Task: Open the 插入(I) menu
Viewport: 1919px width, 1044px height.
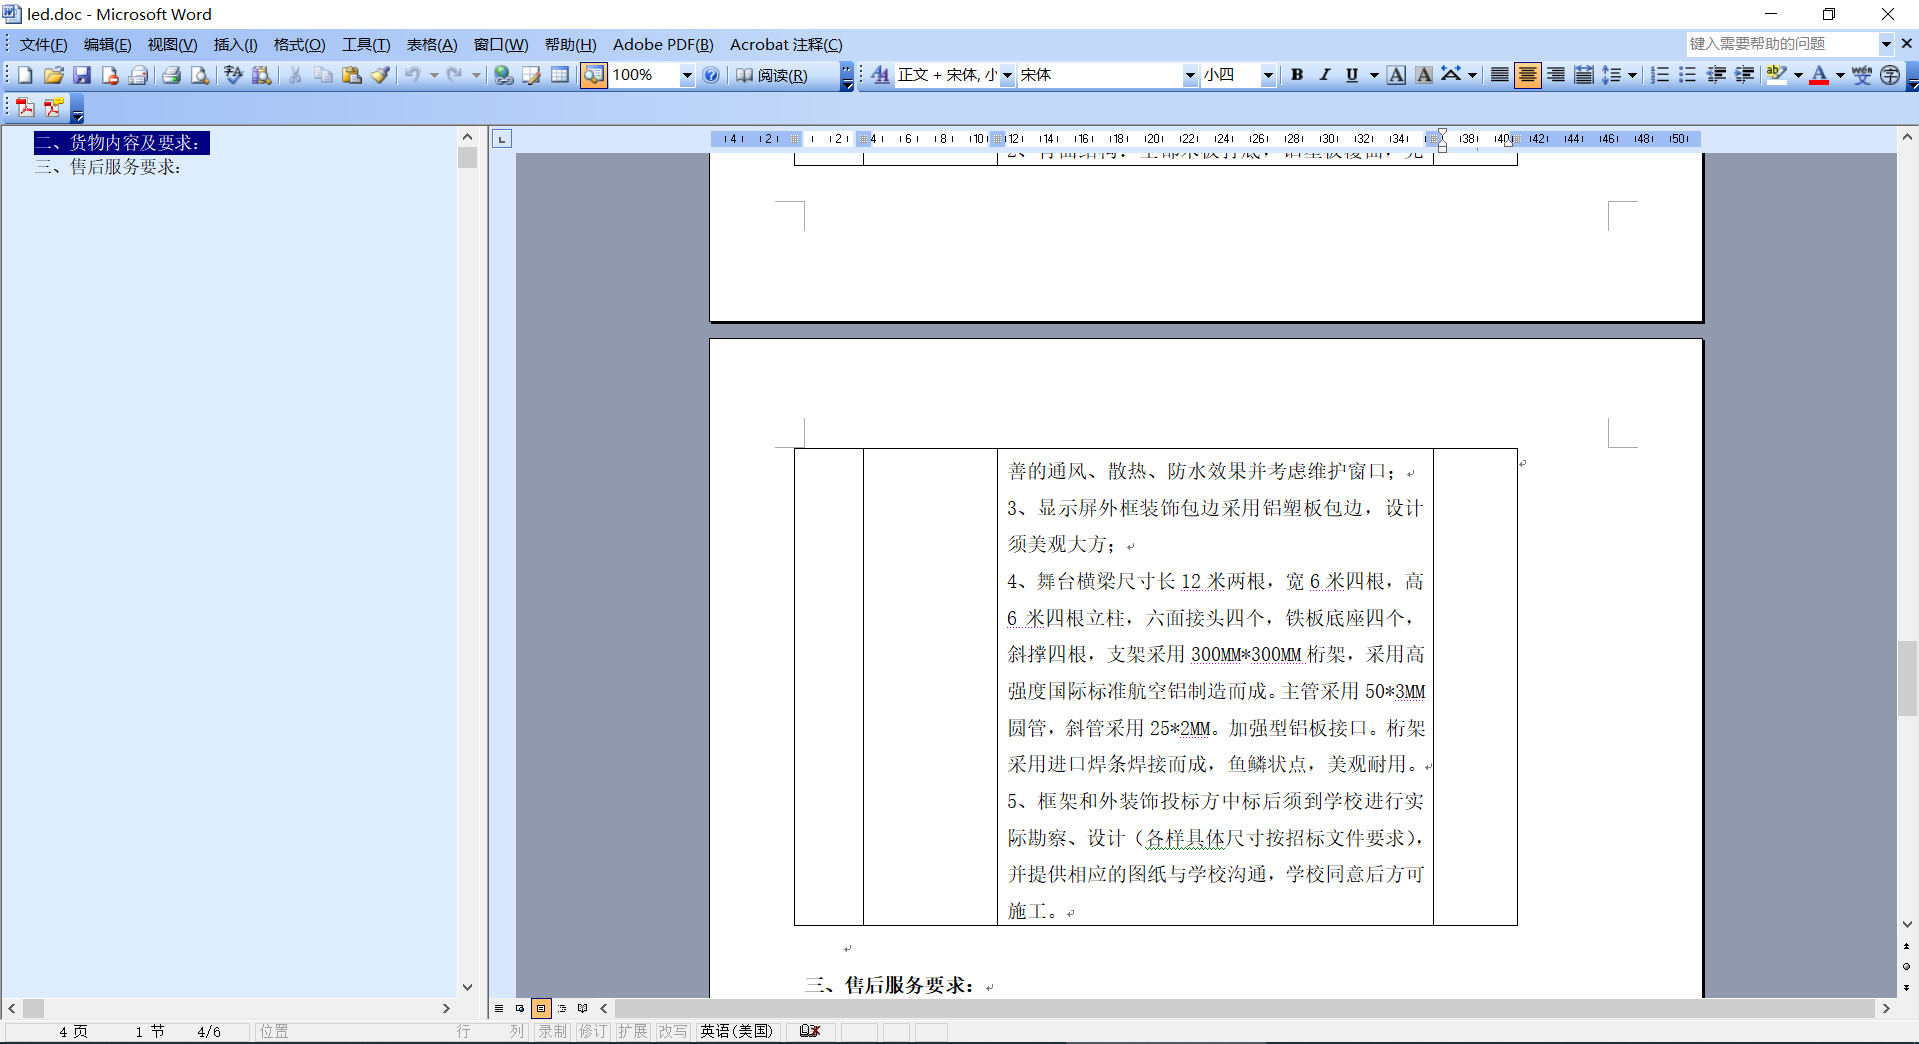Action: pyautogui.click(x=235, y=45)
